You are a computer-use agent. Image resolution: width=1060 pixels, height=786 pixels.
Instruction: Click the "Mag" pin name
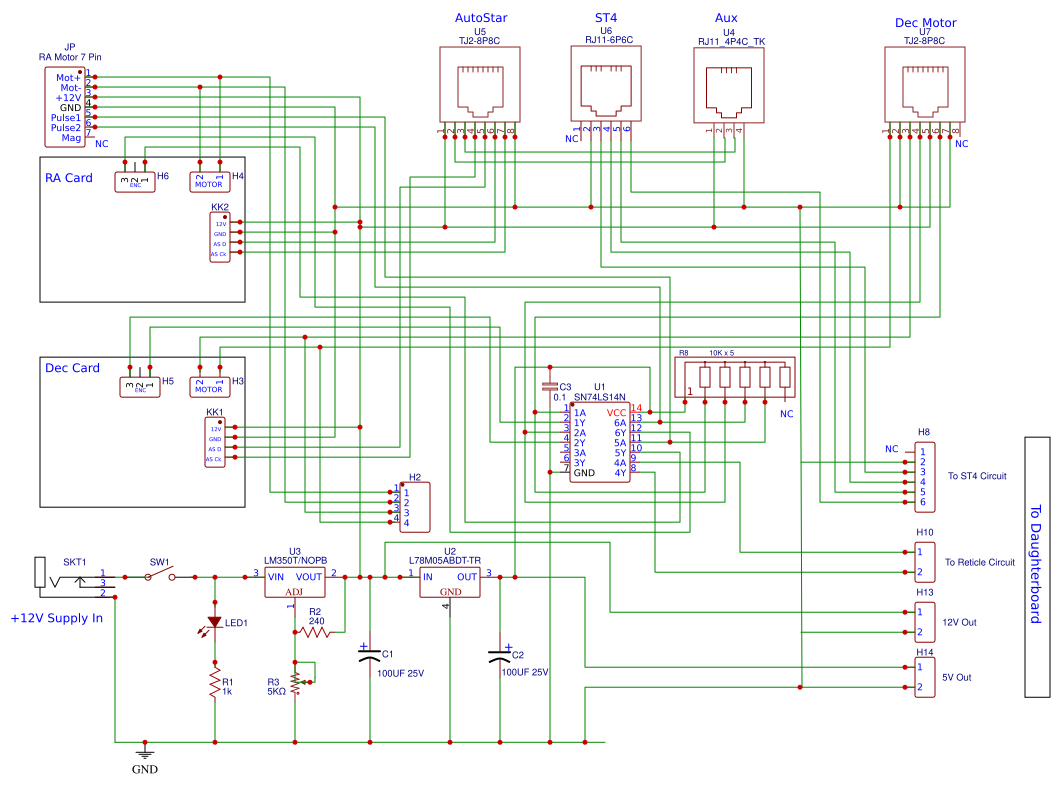coord(71,138)
